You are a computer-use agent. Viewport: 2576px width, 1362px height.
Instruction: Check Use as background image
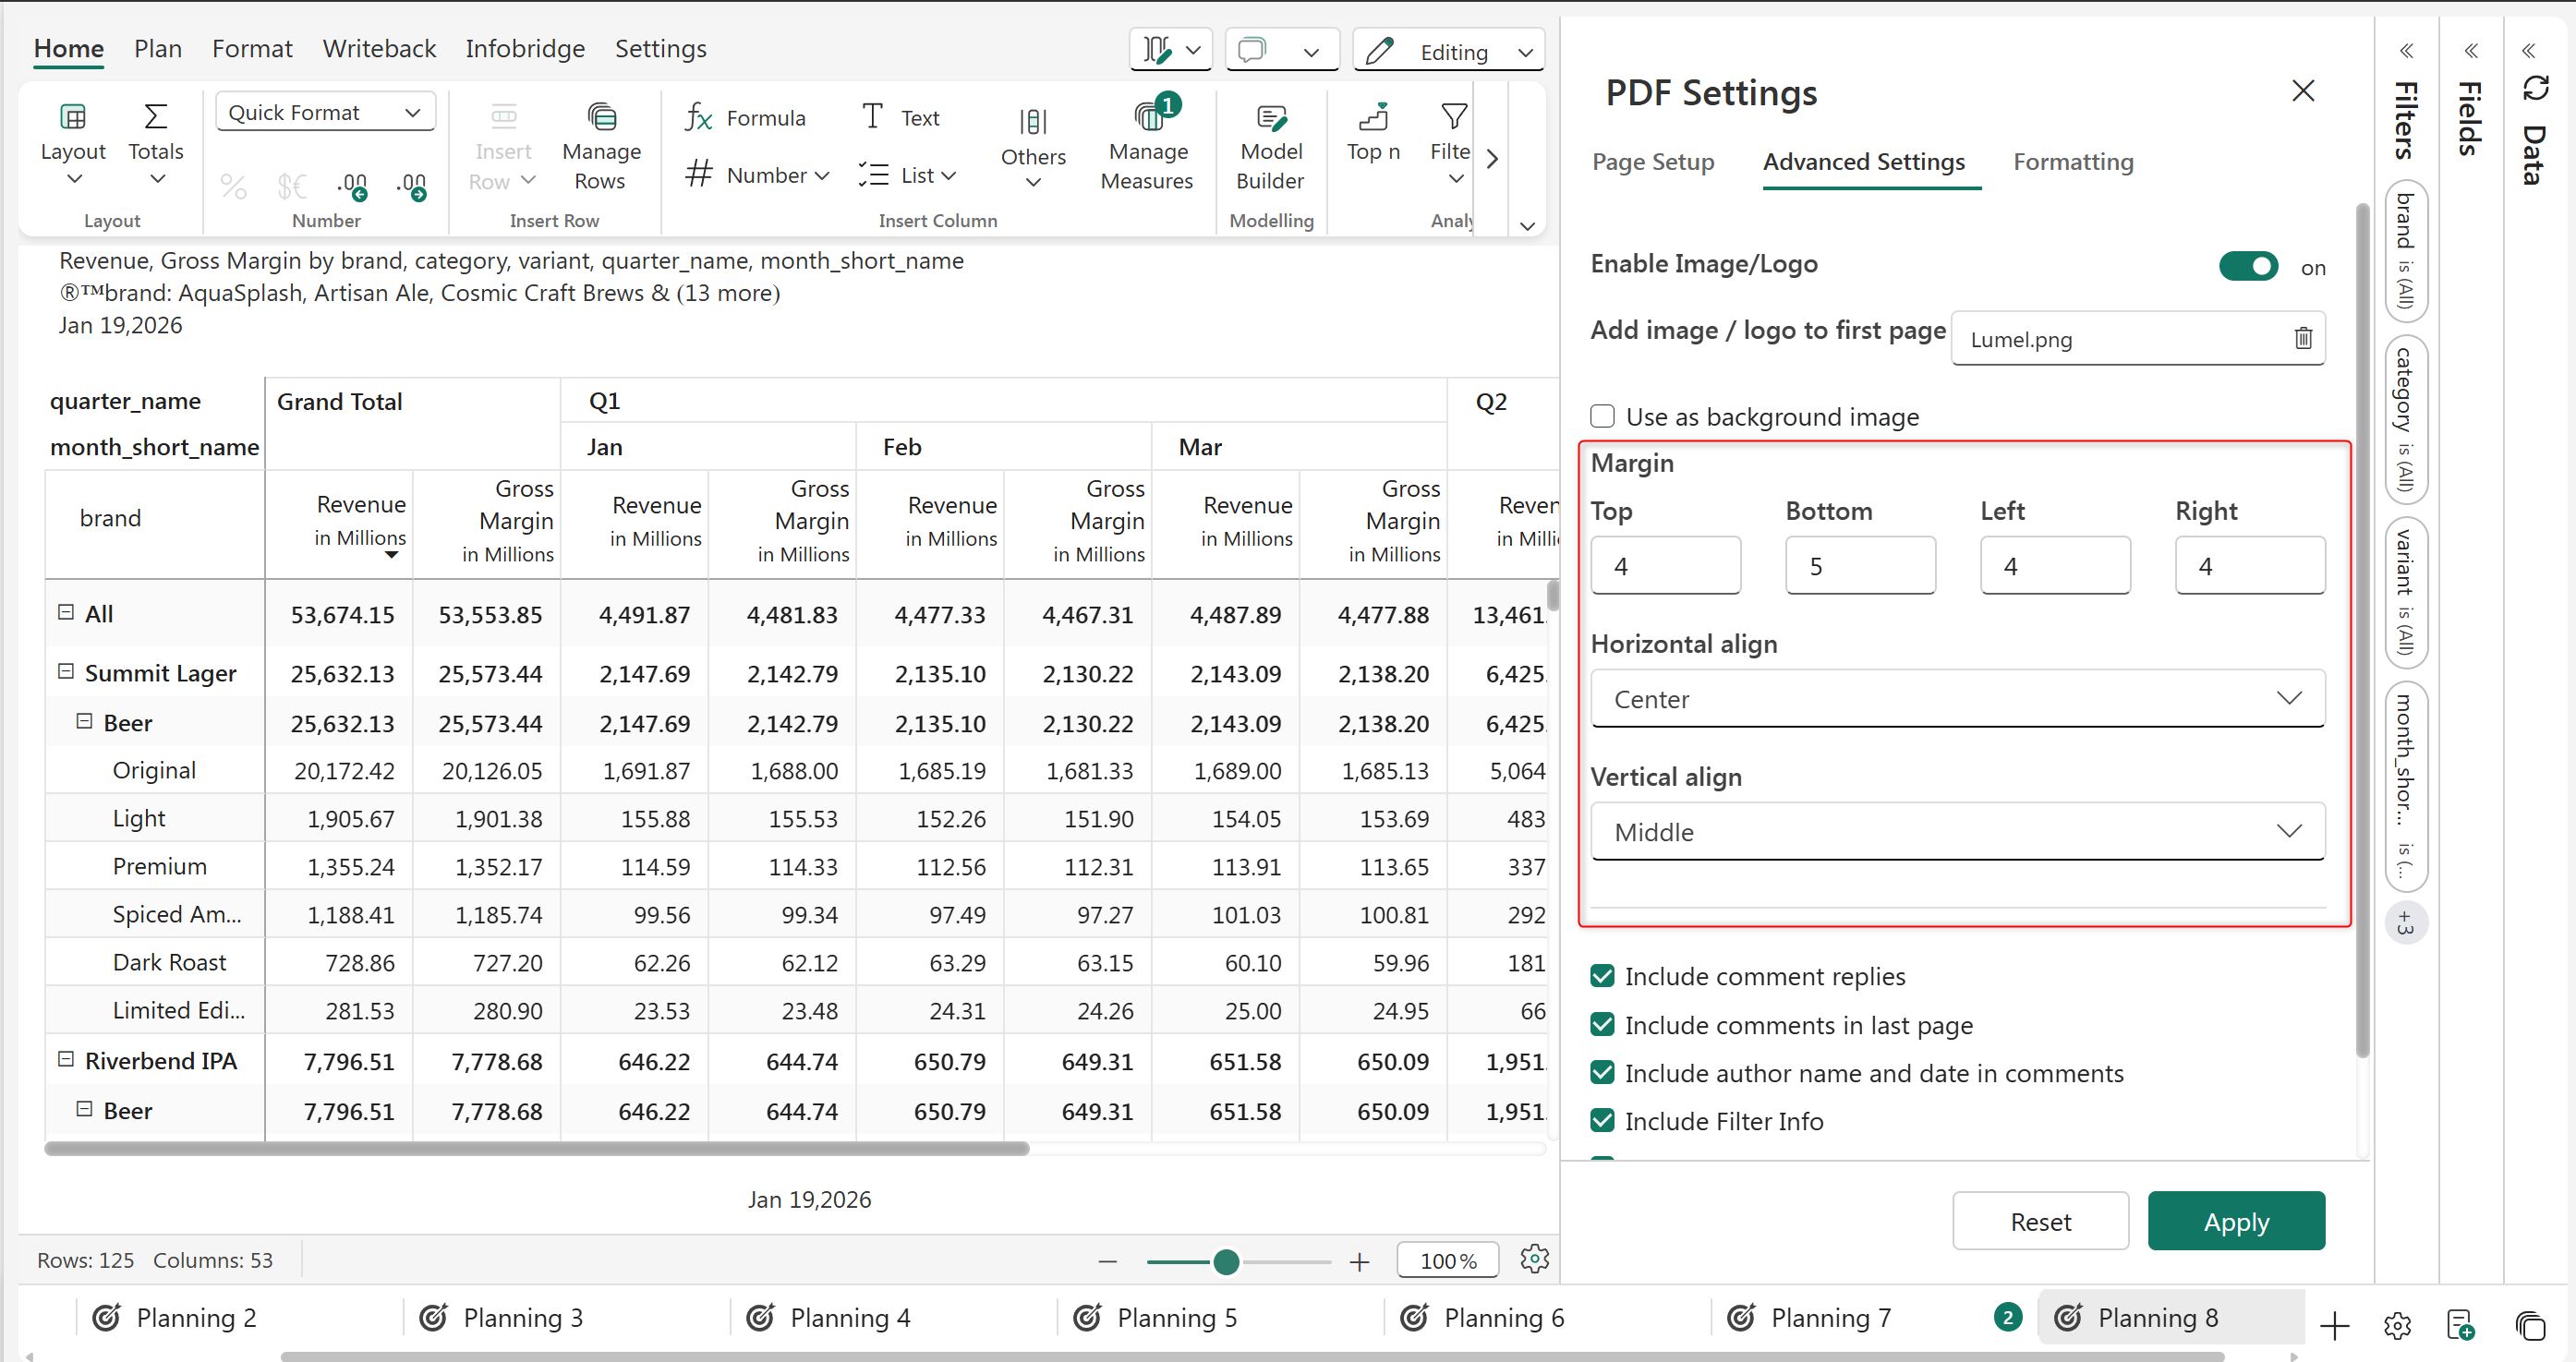click(x=1603, y=416)
